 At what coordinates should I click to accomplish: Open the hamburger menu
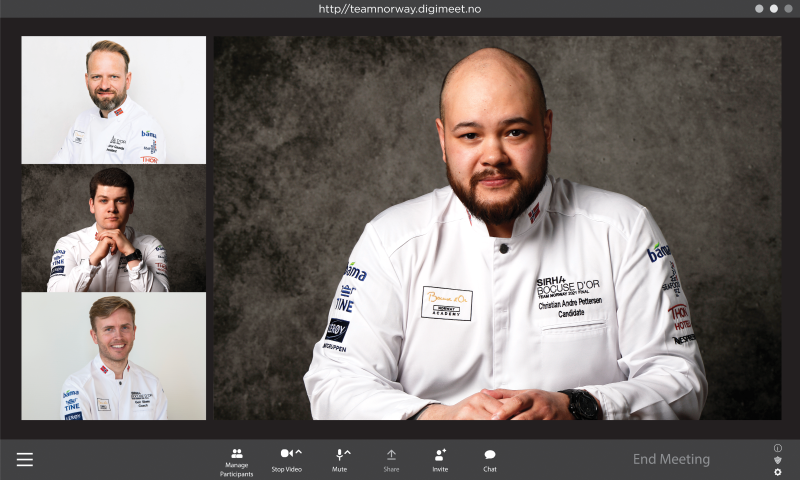click(x=25, y=460)
